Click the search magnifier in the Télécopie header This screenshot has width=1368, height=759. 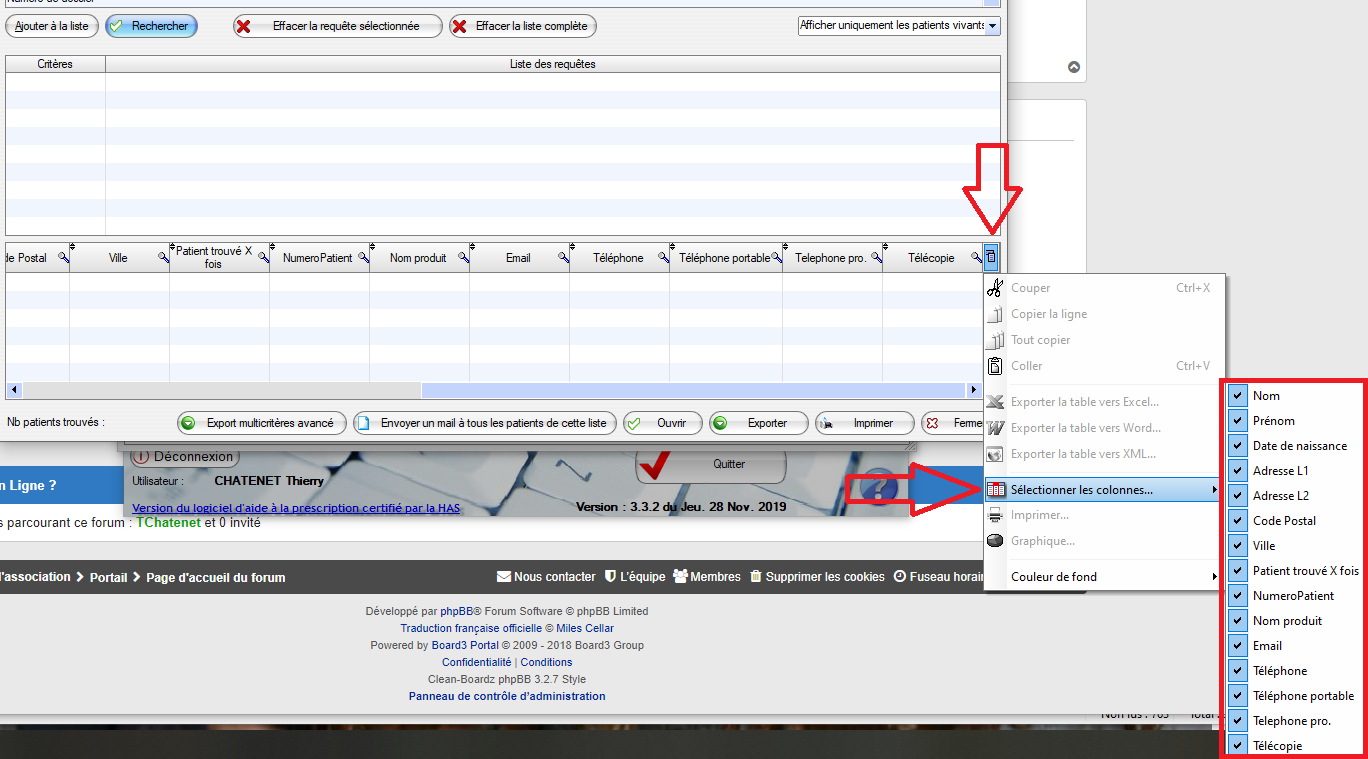976,258
